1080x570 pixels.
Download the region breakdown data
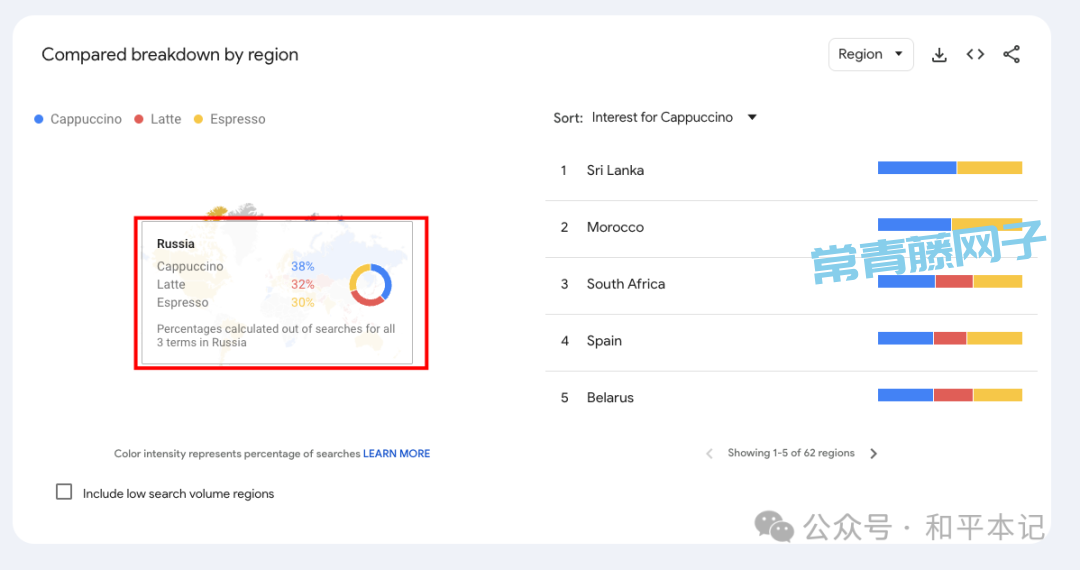(x=939, y=55)
